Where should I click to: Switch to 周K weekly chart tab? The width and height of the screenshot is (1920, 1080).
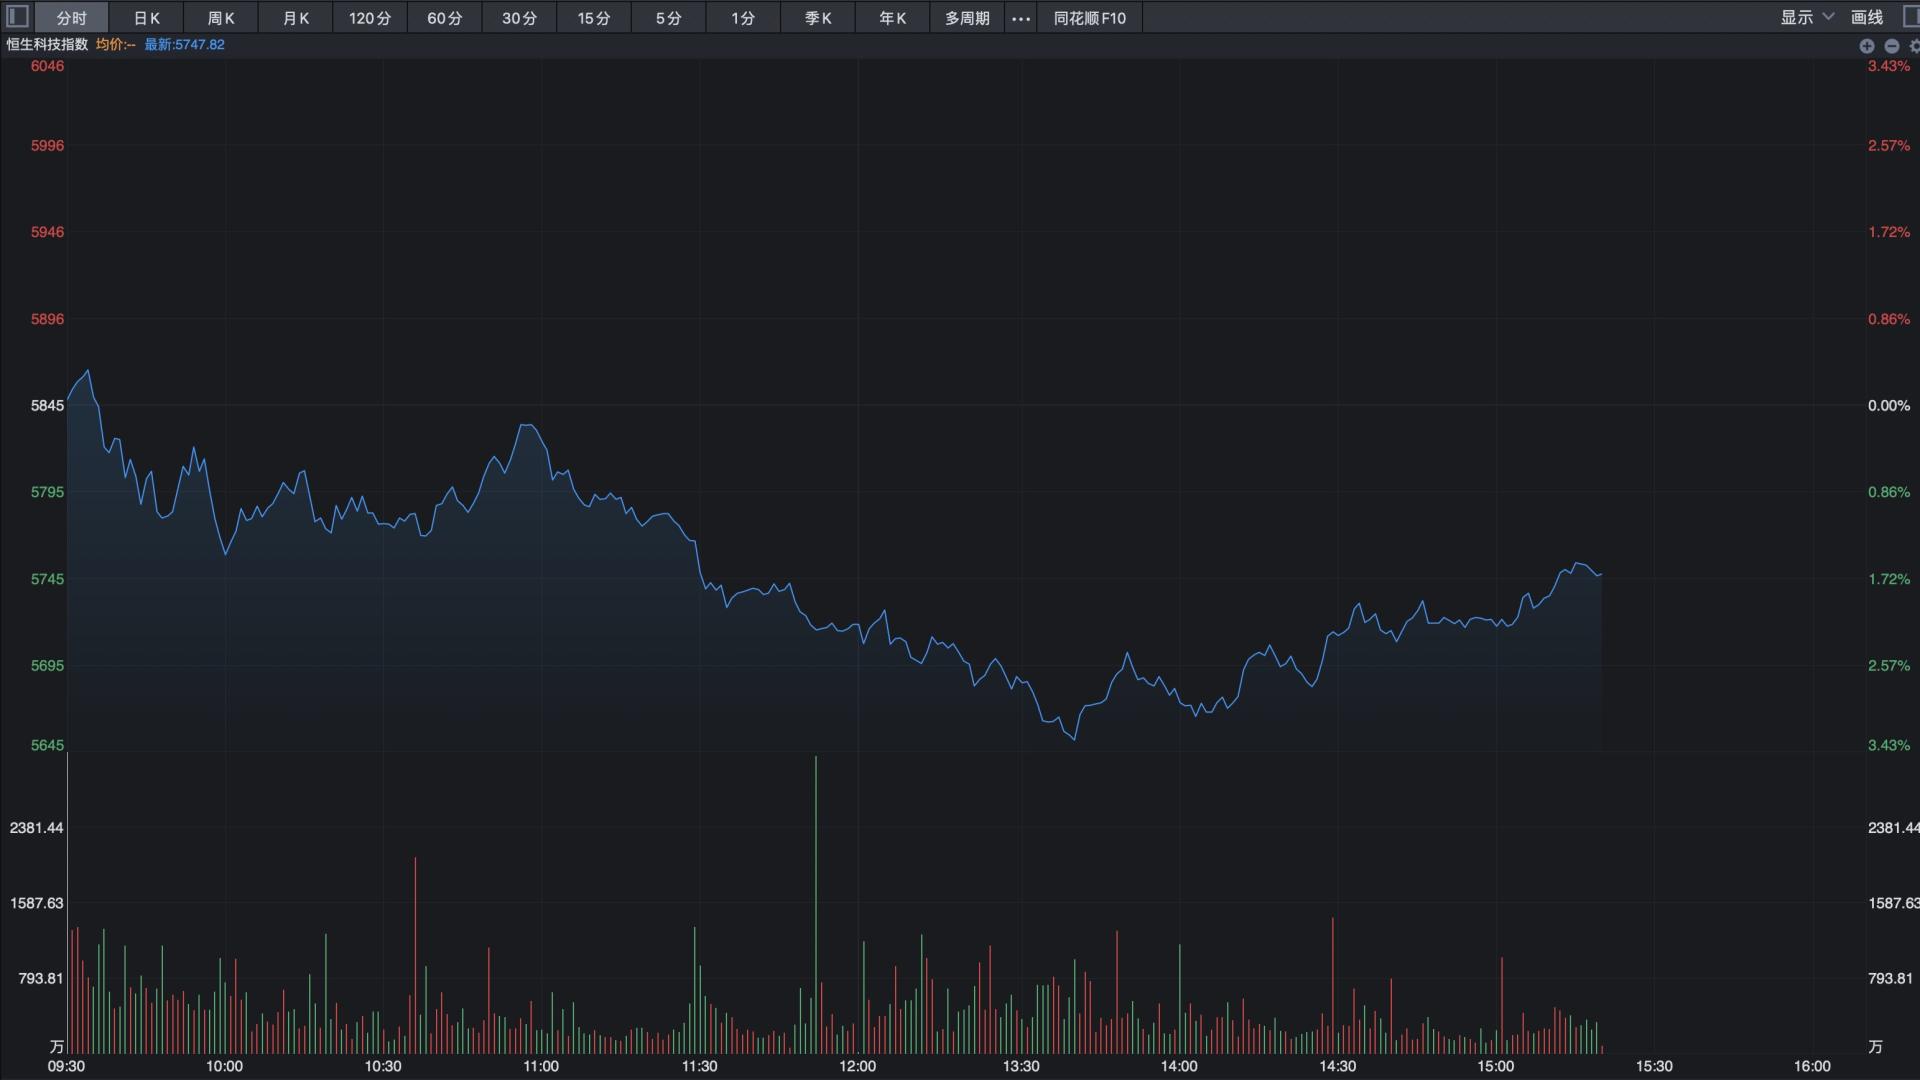(221, 18)
